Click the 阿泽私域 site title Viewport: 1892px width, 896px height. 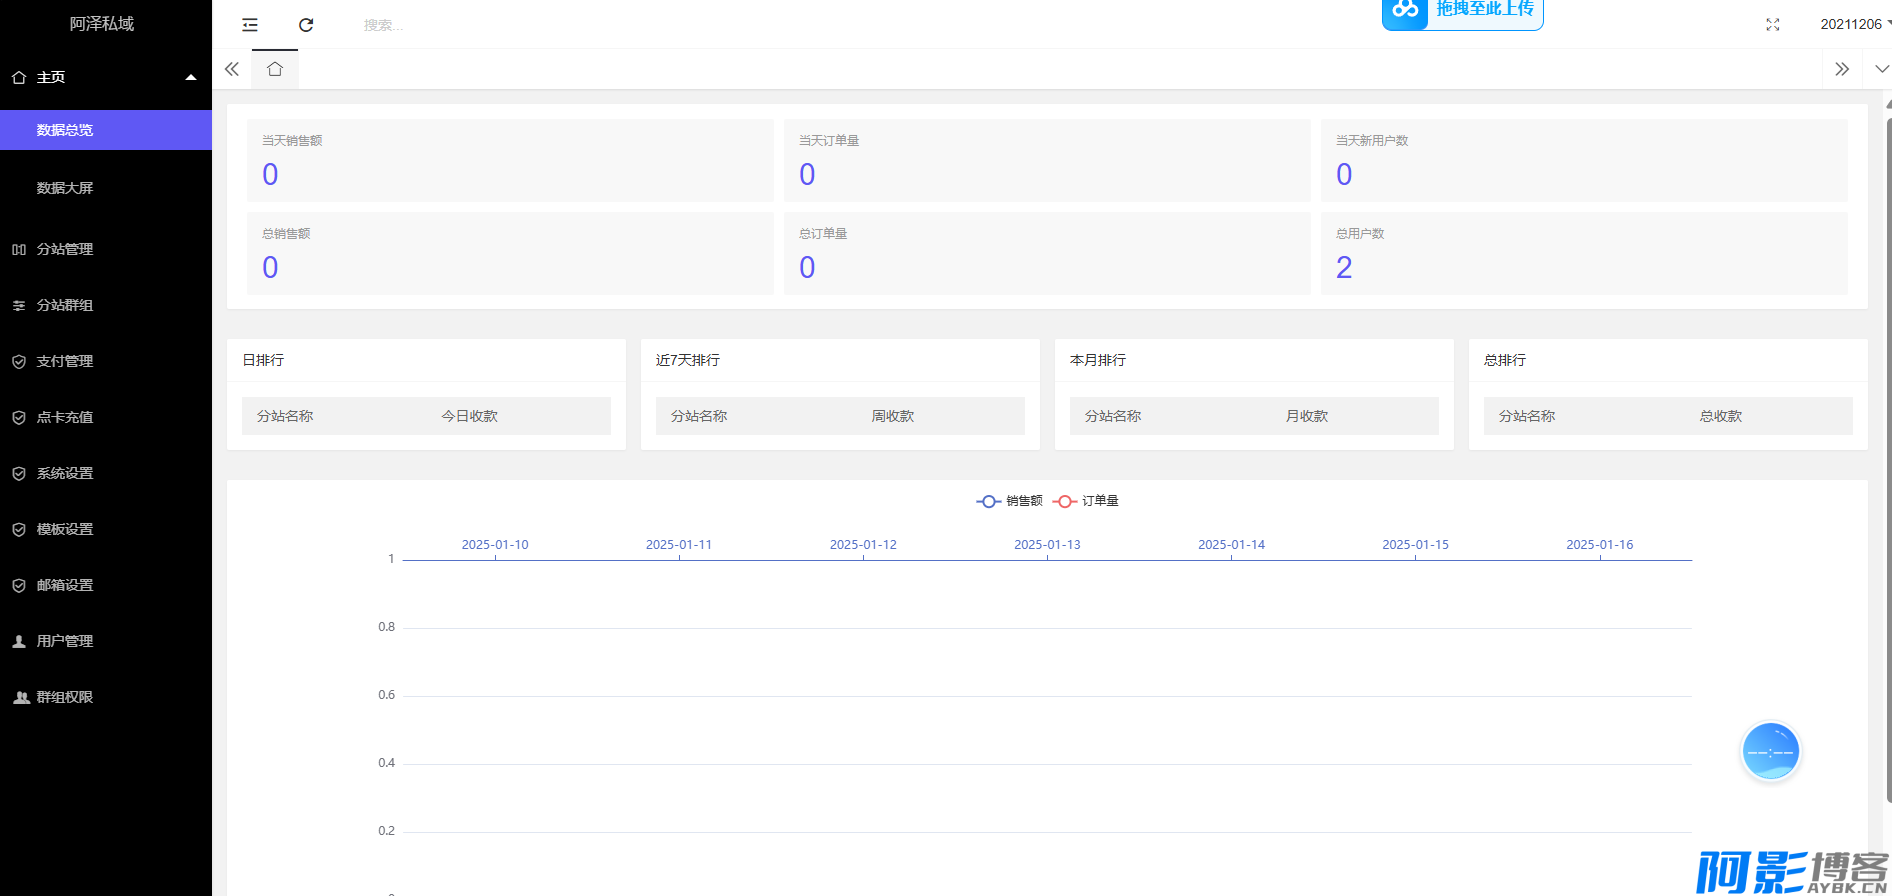[x=102, y=23]
